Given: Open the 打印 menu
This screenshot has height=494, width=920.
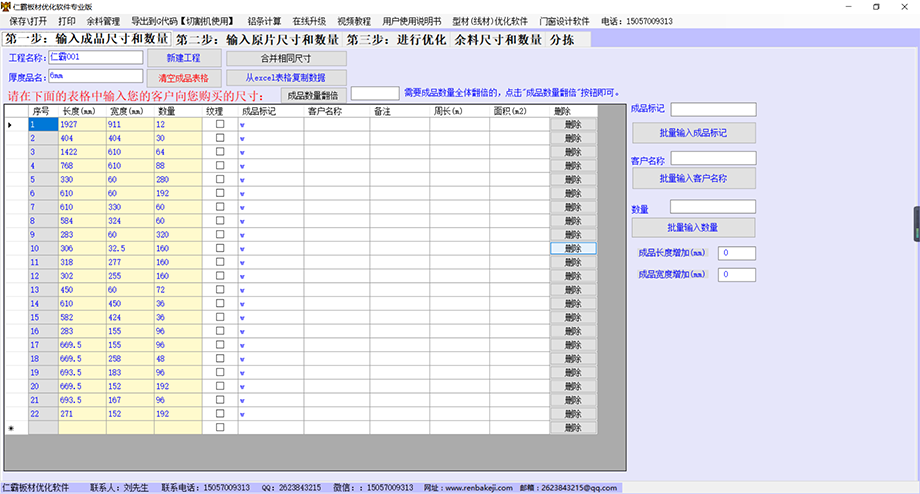Looking at the screenshot, I should [x=67, y=21].
